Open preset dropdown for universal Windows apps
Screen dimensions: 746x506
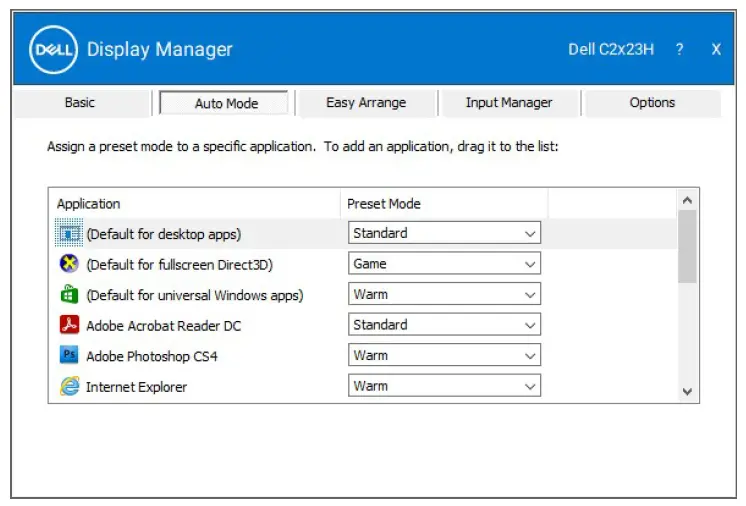[x=444, y=294]
